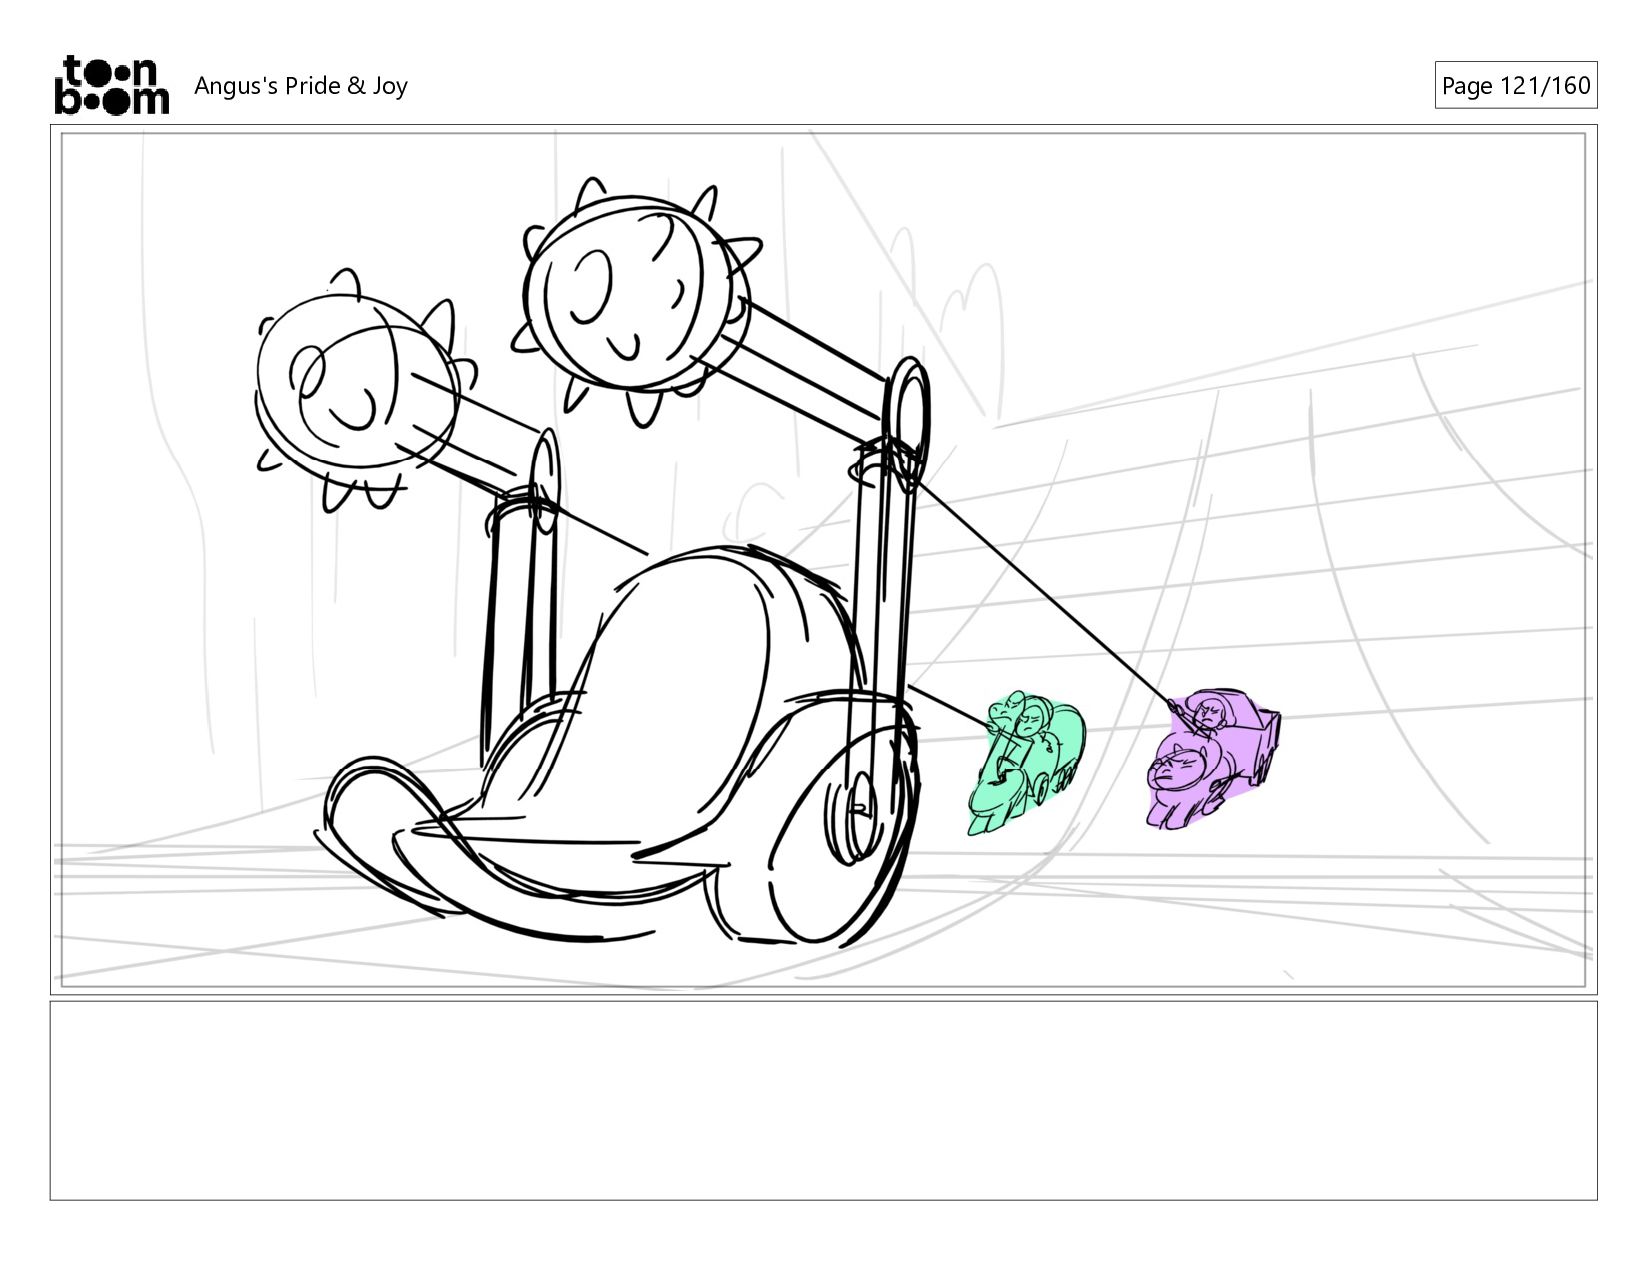Click the Toon Boom logo

pos(111,85)
